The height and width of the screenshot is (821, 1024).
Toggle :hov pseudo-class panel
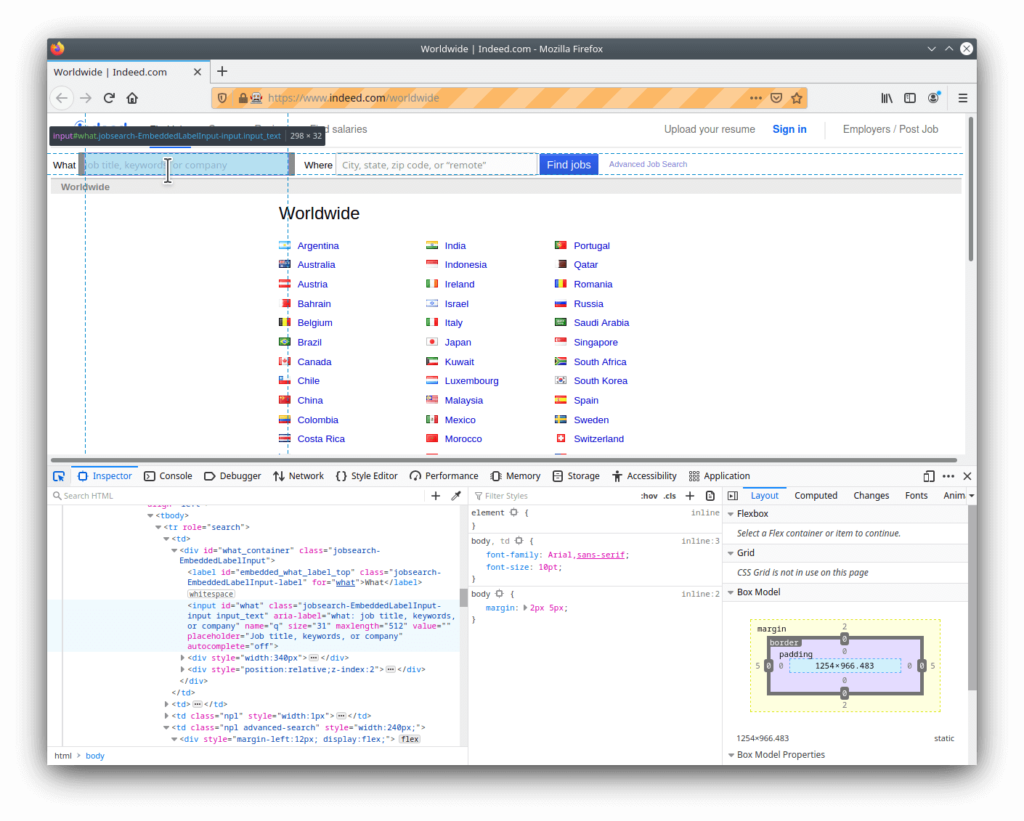(x=648, y=496)
